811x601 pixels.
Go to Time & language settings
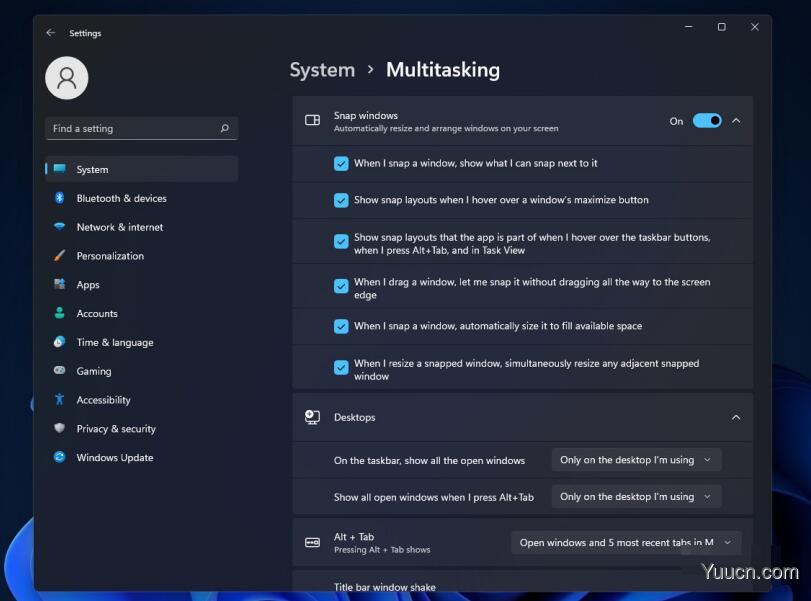tap(142, 342)
